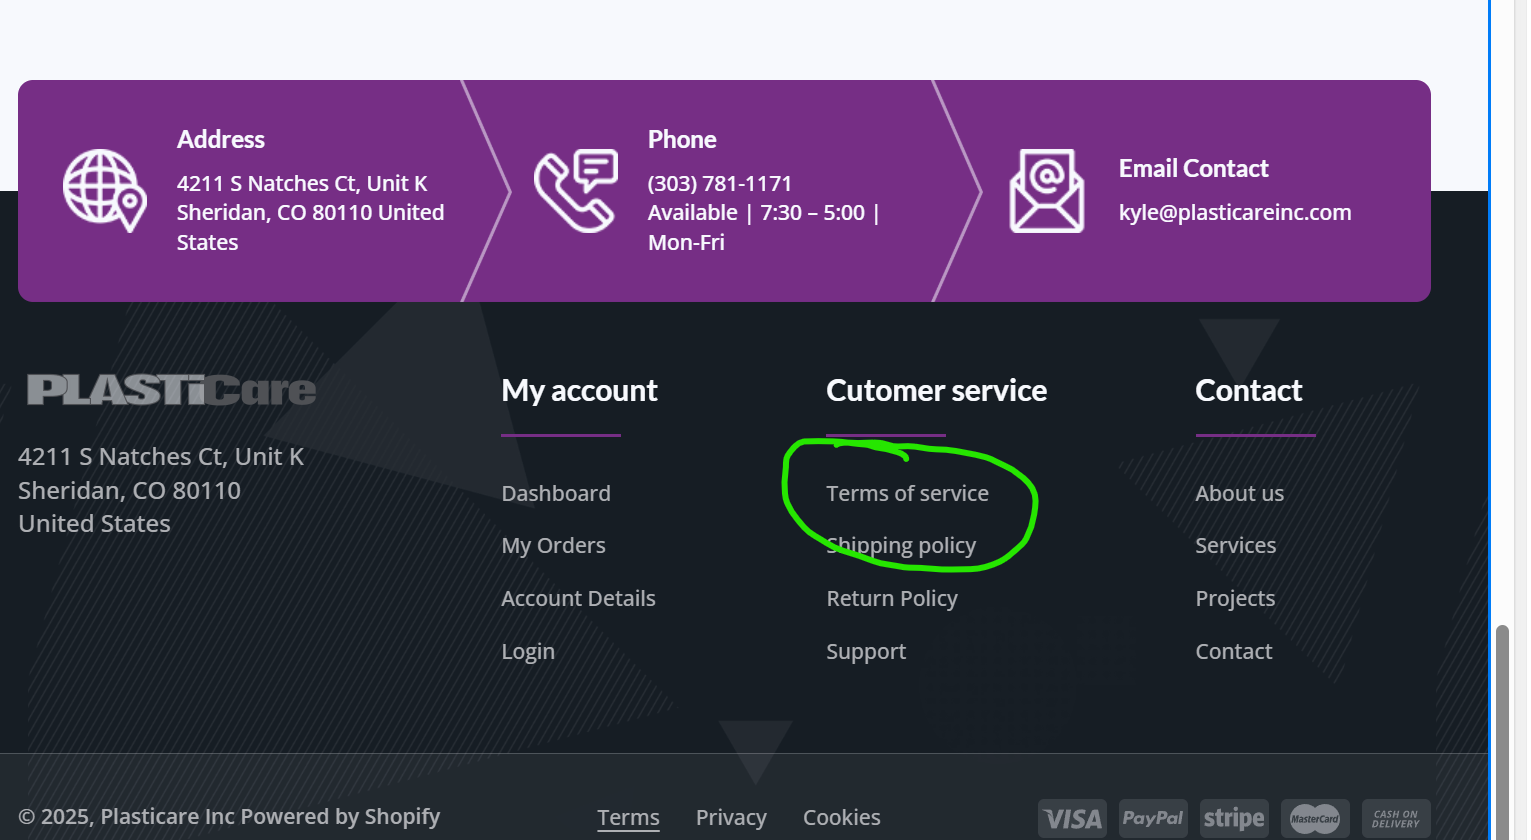Screen dimensions: 1531x840
Task: Open Account Details in footer
Action: coord(578,599)
